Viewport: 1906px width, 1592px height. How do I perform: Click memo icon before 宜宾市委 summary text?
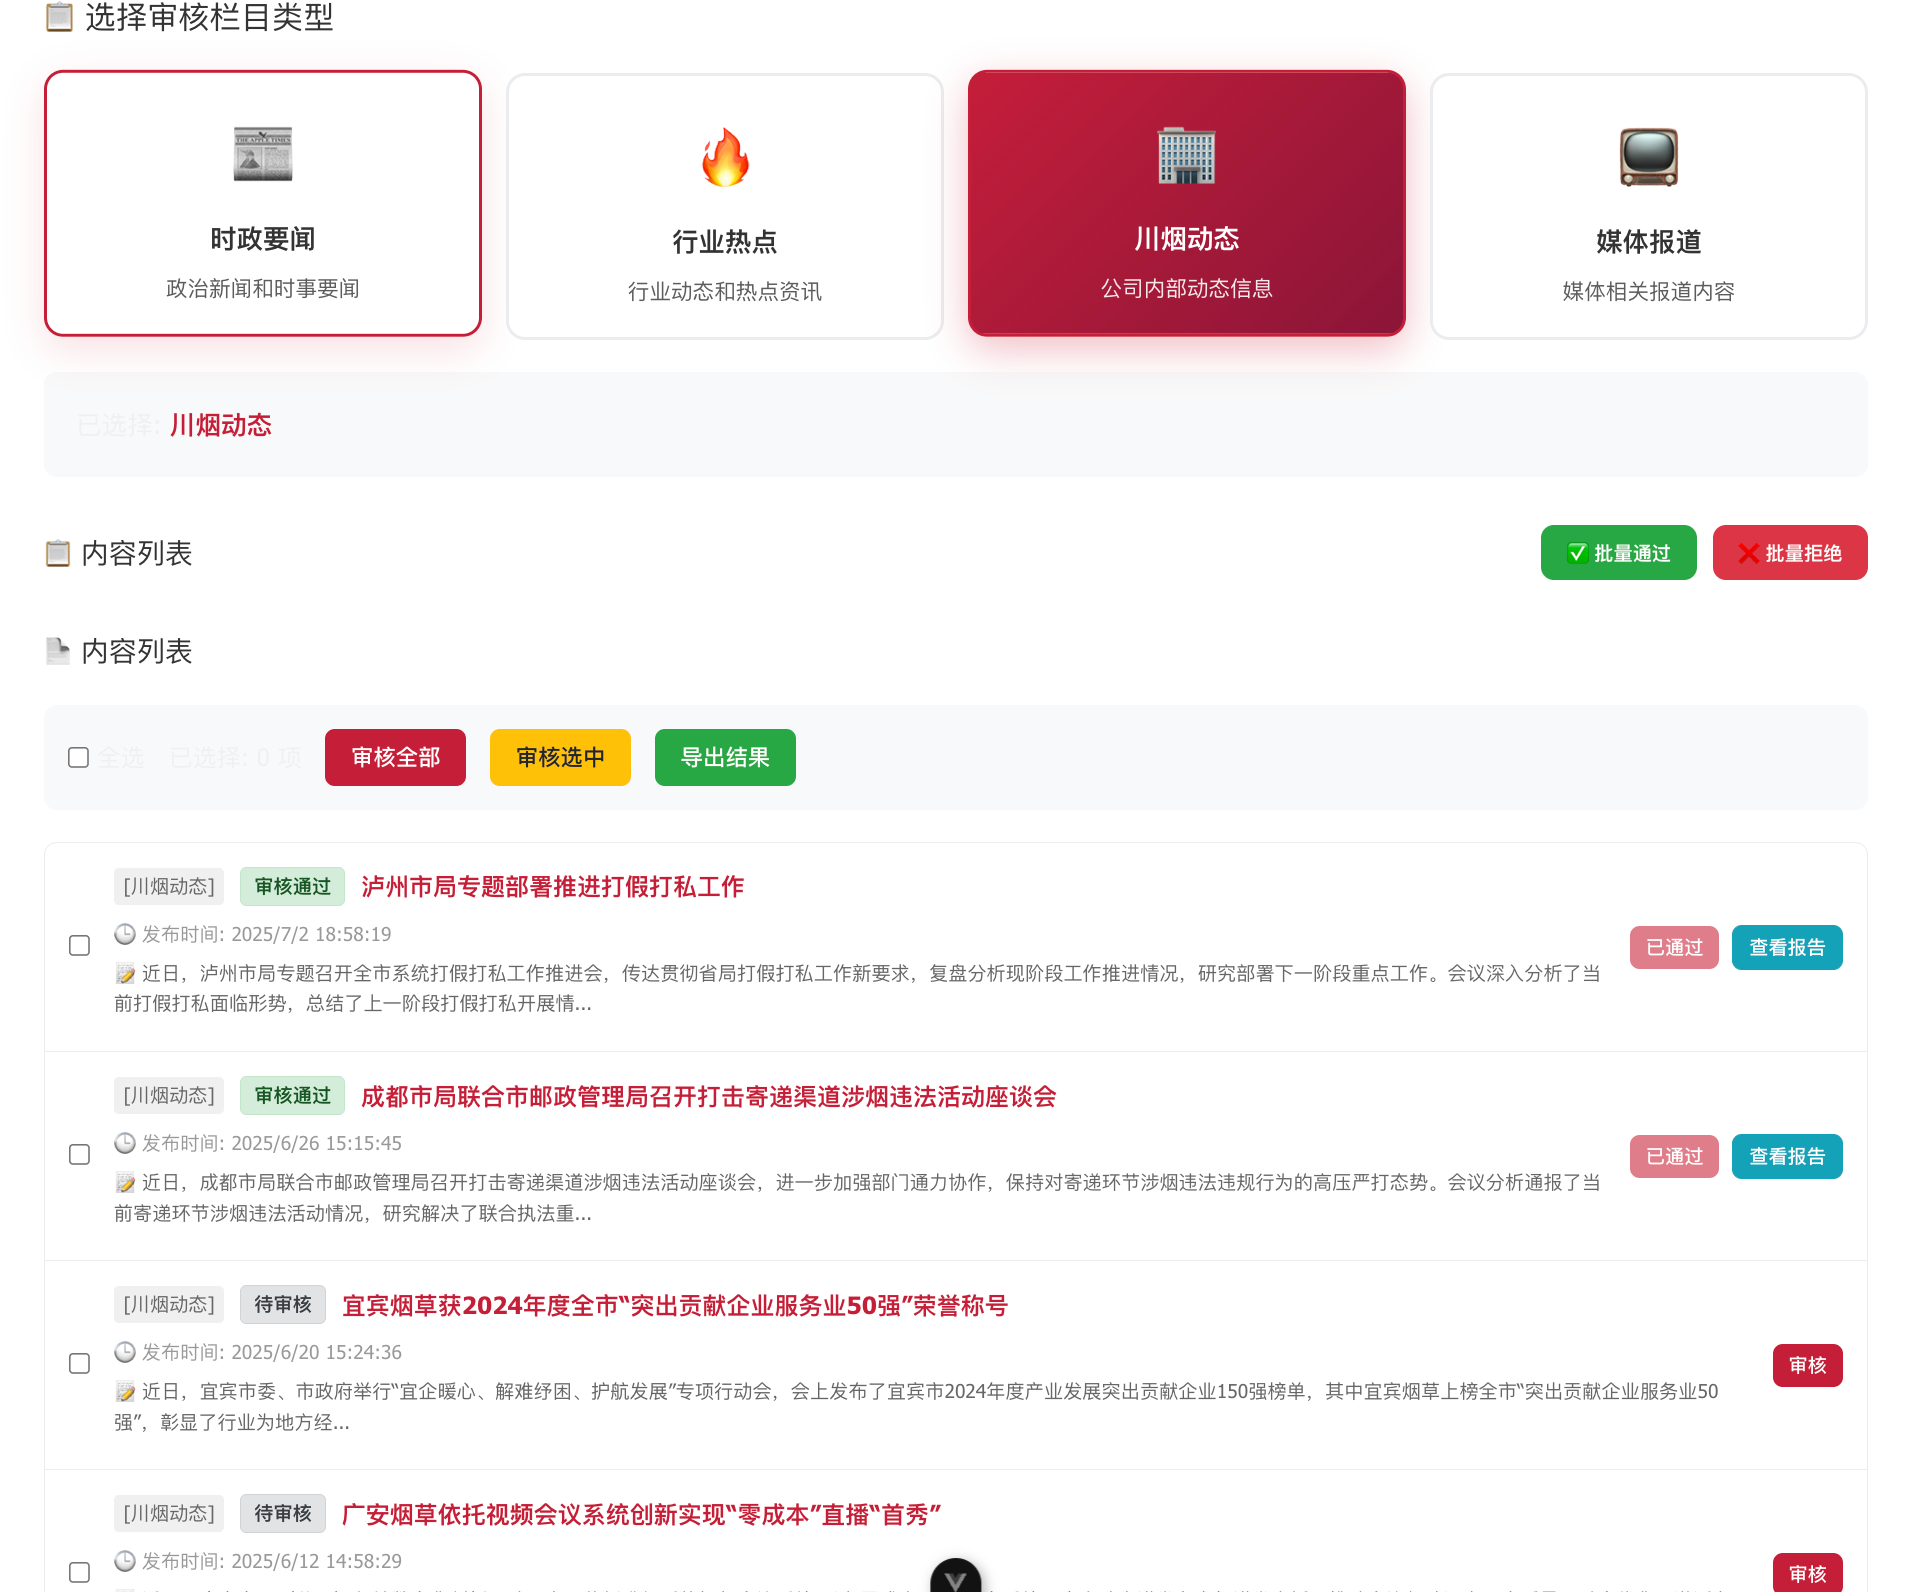125,1392
